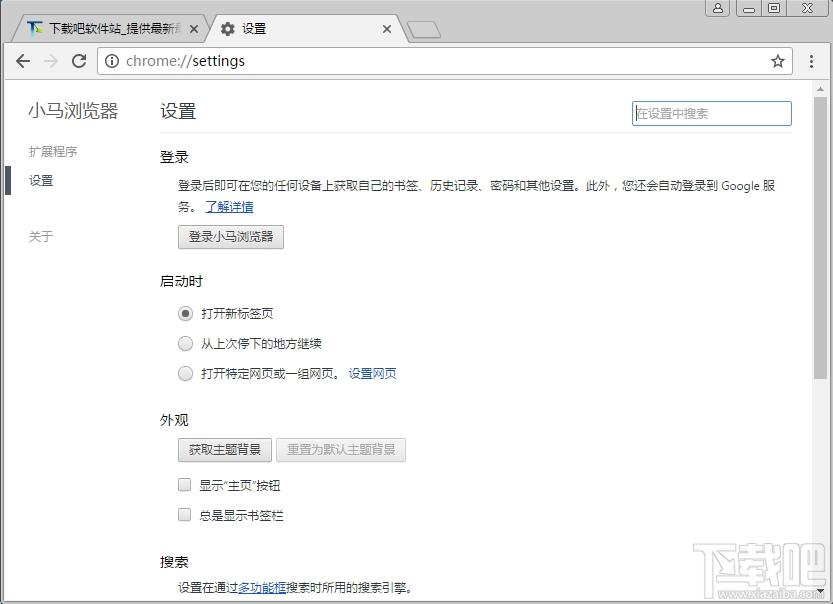Viewport: 833px width, 604px height.
Task: Click the site info icon in address bar
Action: pos(112,61)
